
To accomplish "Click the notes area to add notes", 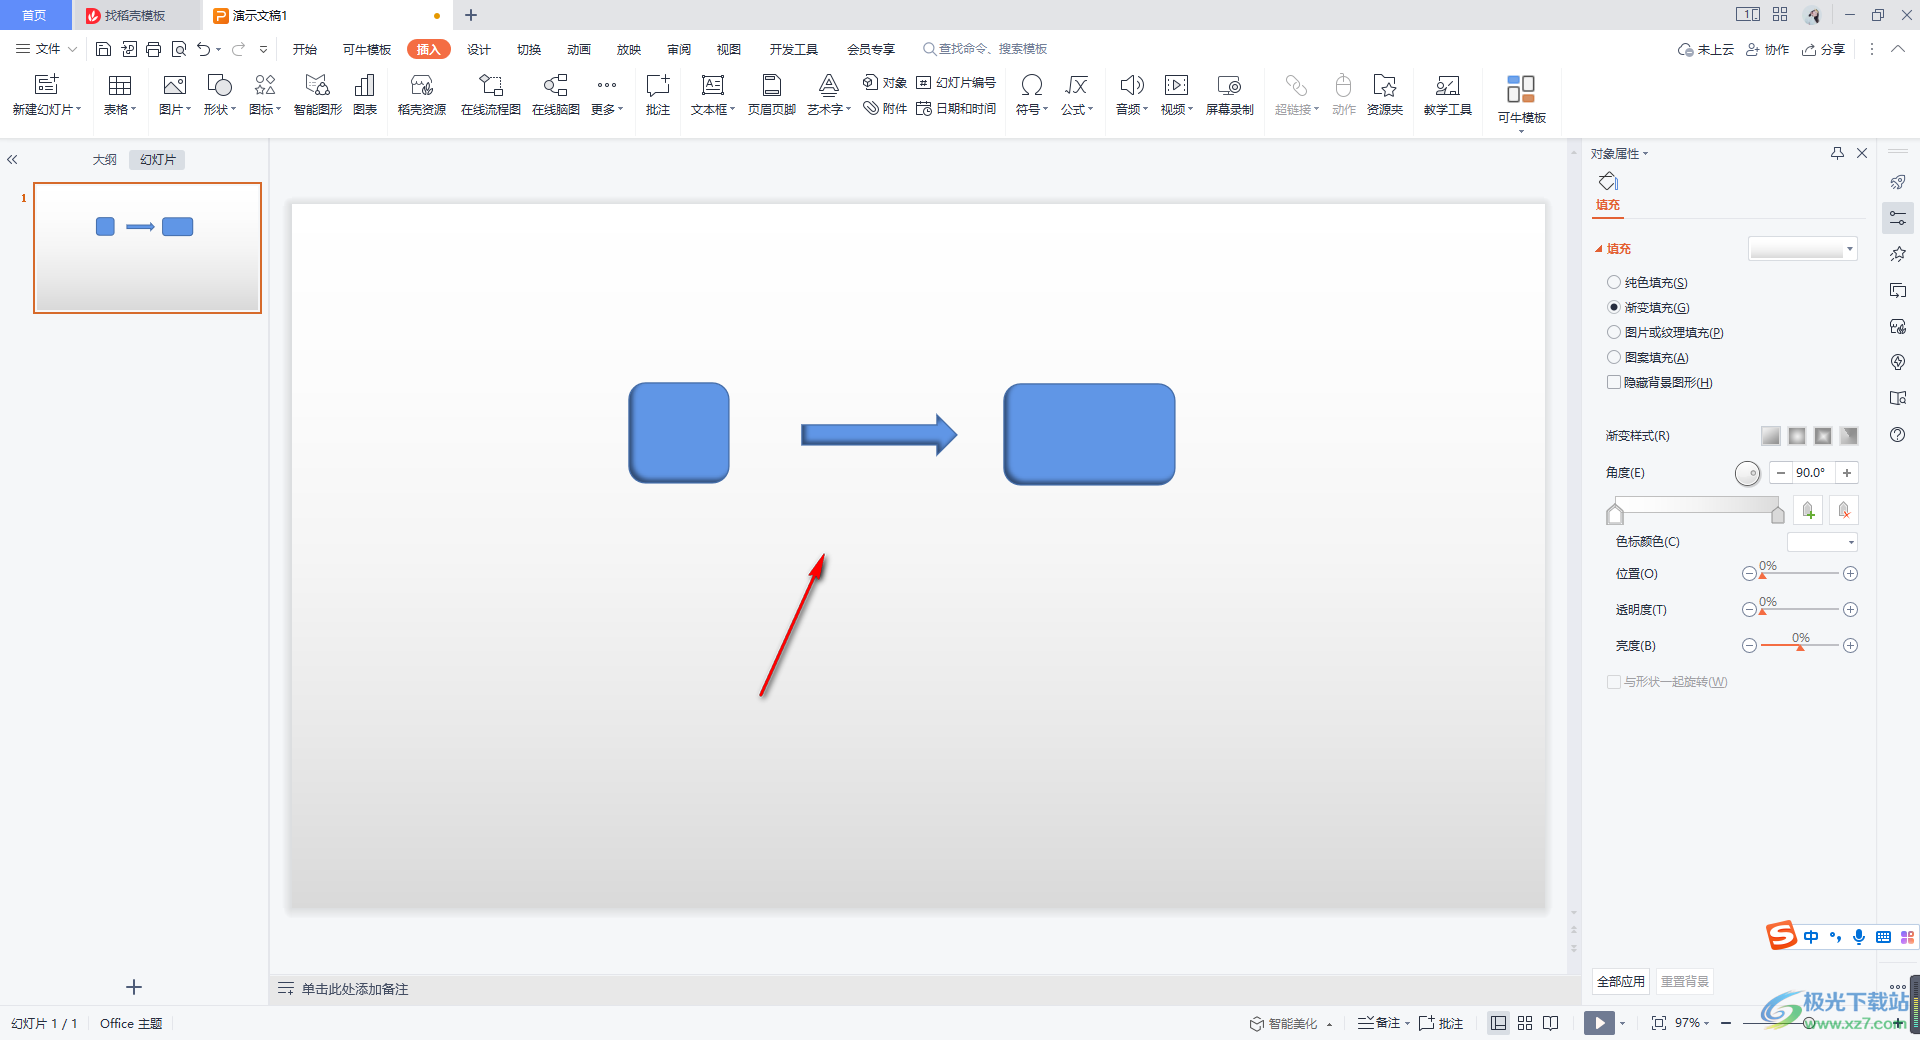I will [x=355, y=989].
